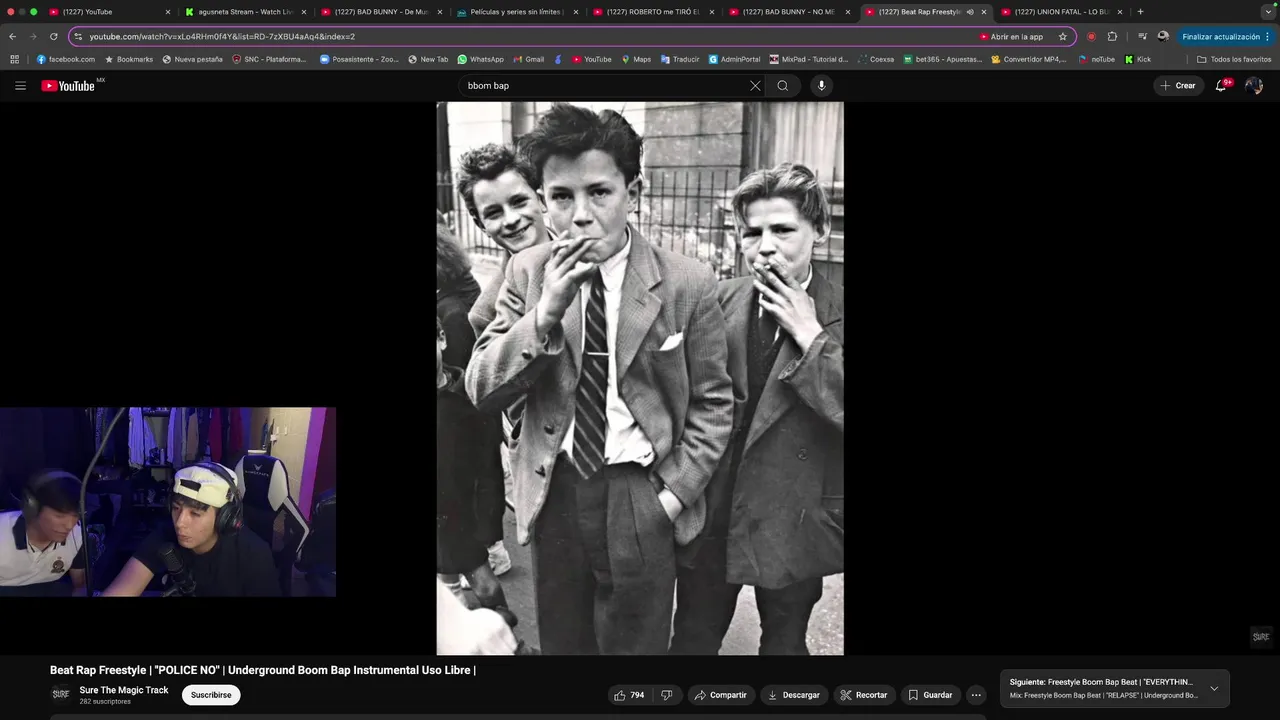1280x720 pixels.
Task: Switch to ROBERTO me TIRÓ tab
Action: point(653,12)
